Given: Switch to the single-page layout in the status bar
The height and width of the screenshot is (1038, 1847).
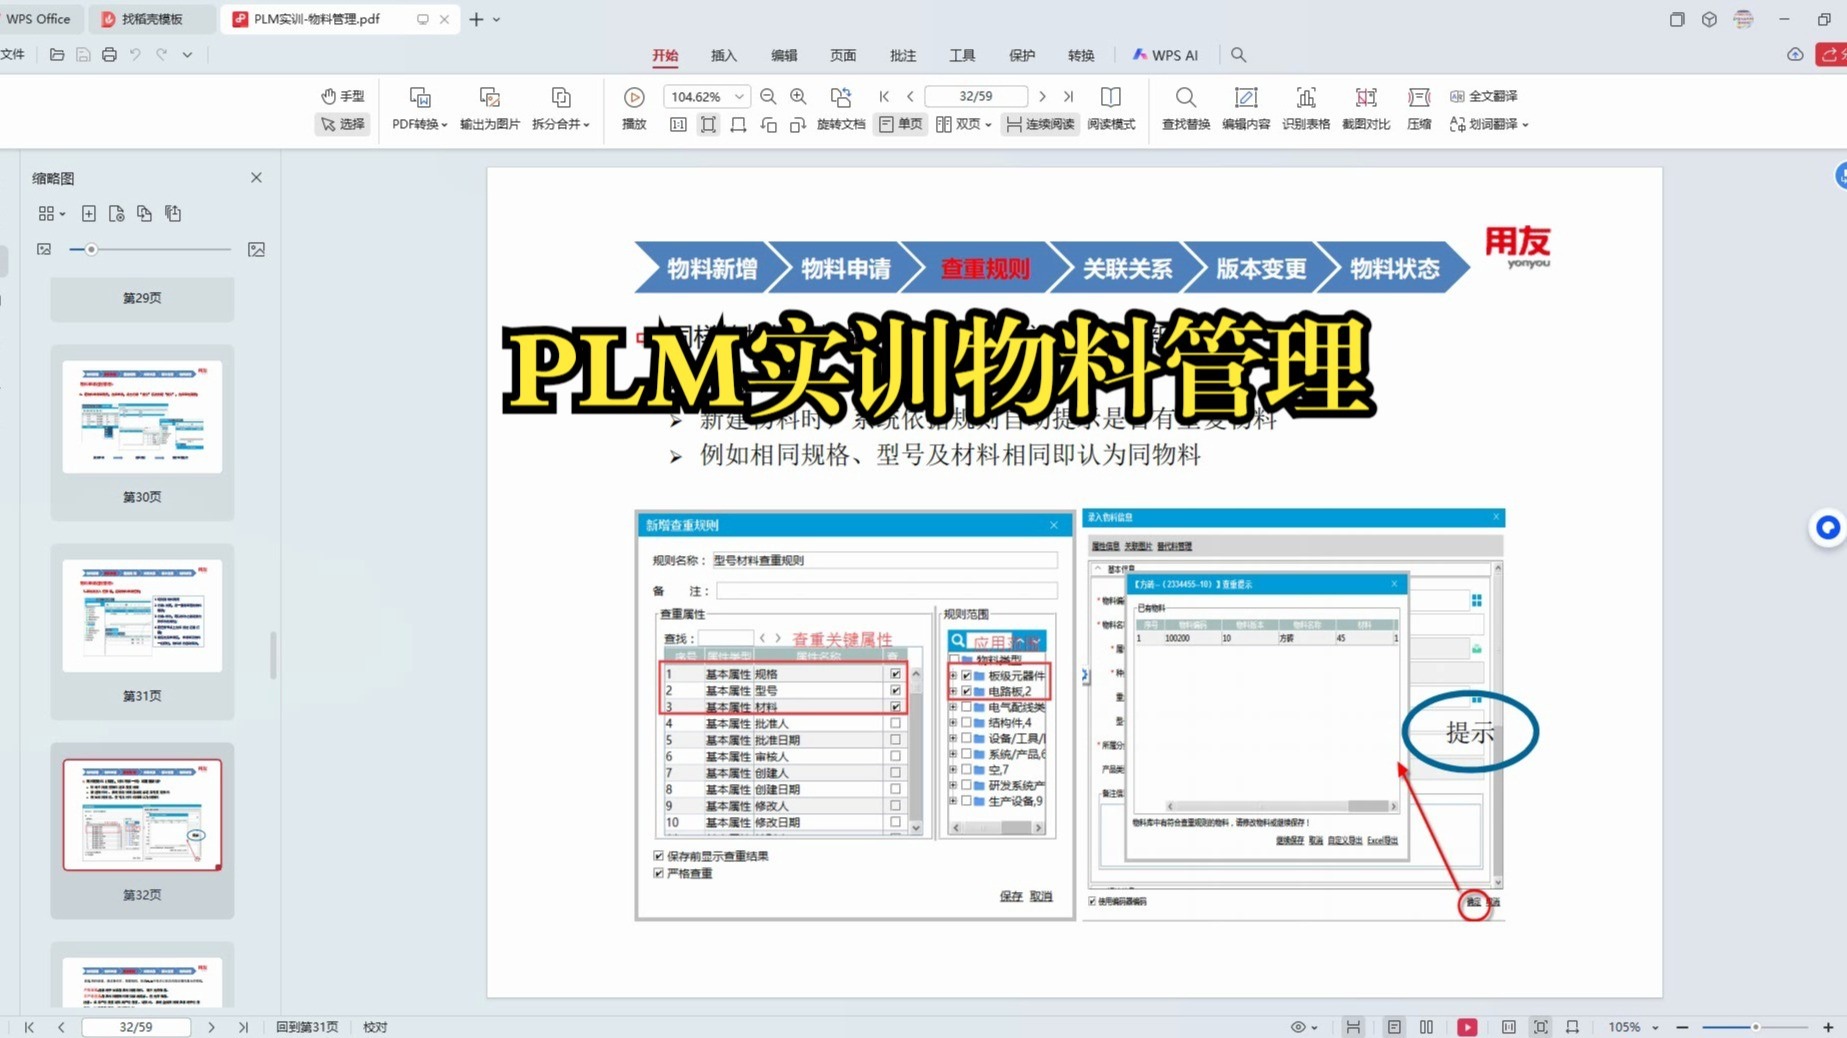Looking at the screenshot, I should pyautogui.click(x=1394, y=1027).
